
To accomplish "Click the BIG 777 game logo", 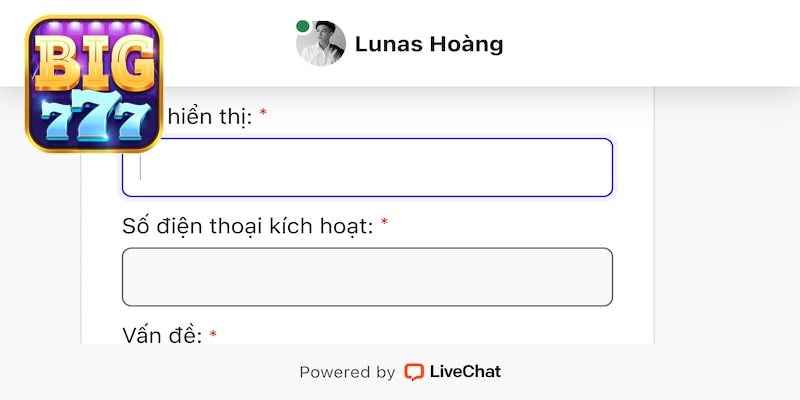I will point(94,84).
